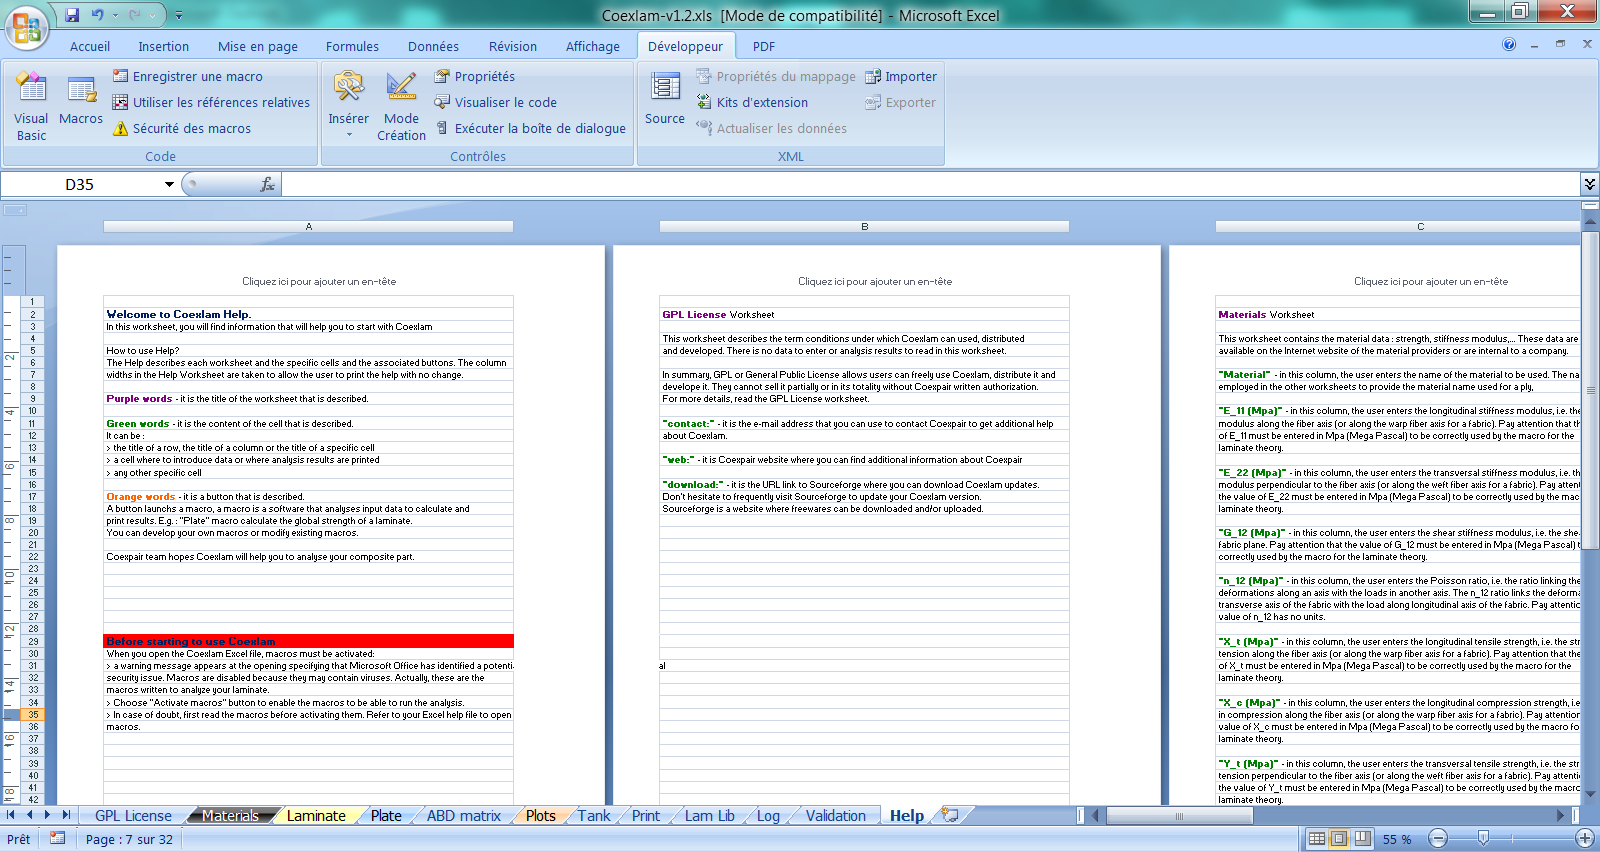Click header placeholder on first page
This screenshot has width=1600, height=852.
pos(318,282)
